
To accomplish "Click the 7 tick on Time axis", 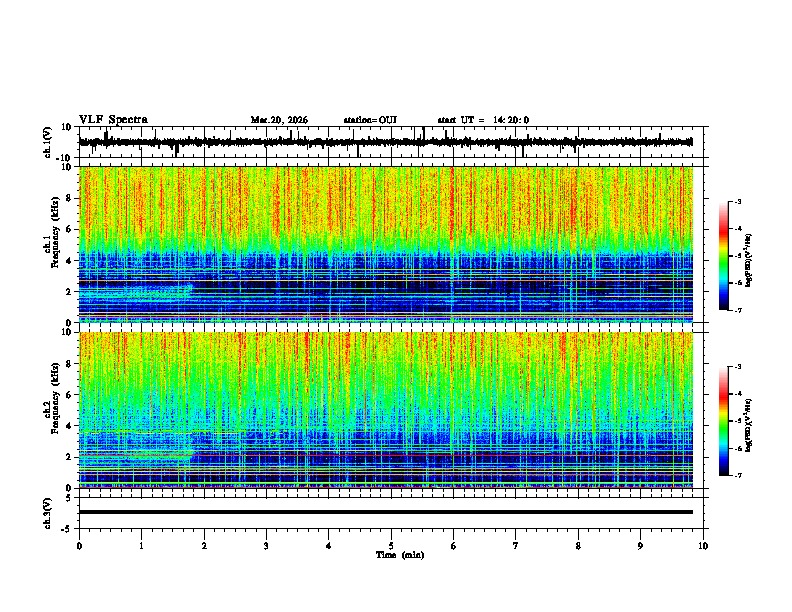I will [516, 546].
